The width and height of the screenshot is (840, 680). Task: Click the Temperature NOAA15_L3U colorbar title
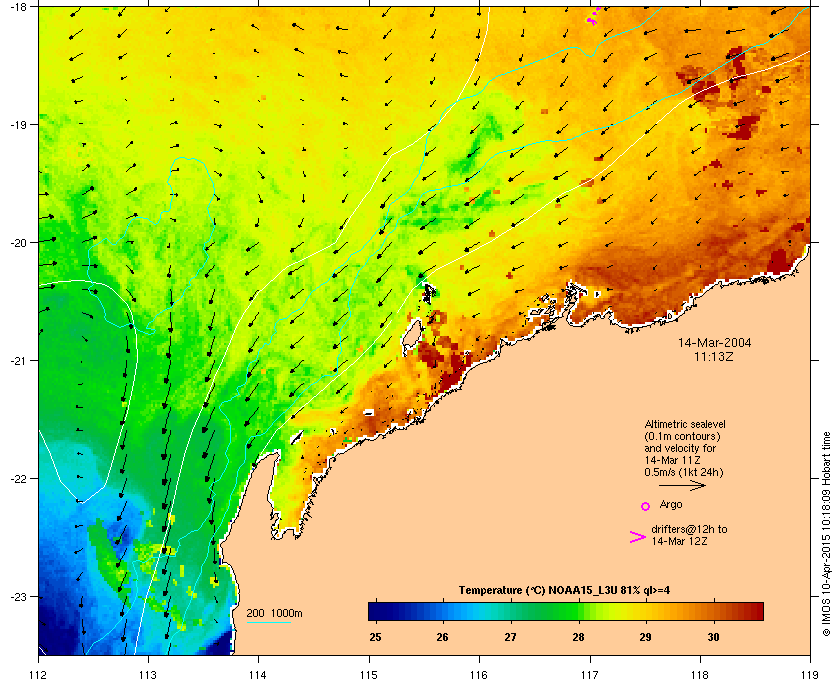coord(564,591)
